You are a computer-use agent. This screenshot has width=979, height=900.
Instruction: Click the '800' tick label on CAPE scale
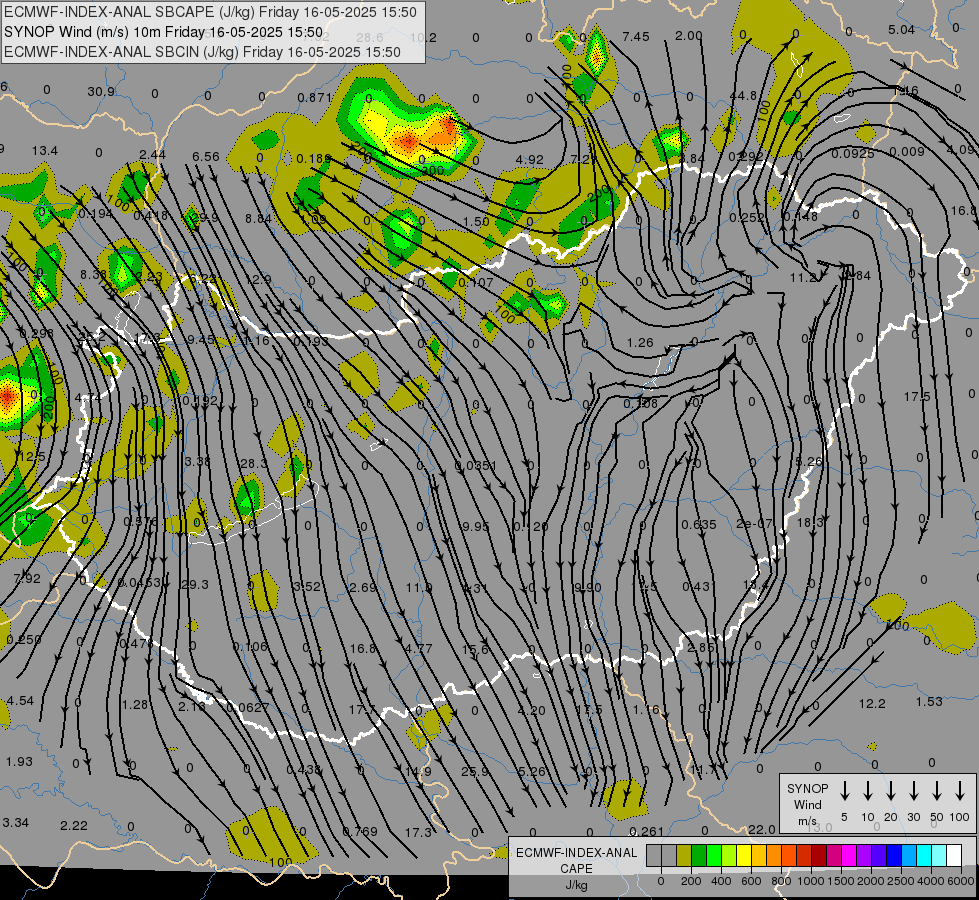click(781, 881)
